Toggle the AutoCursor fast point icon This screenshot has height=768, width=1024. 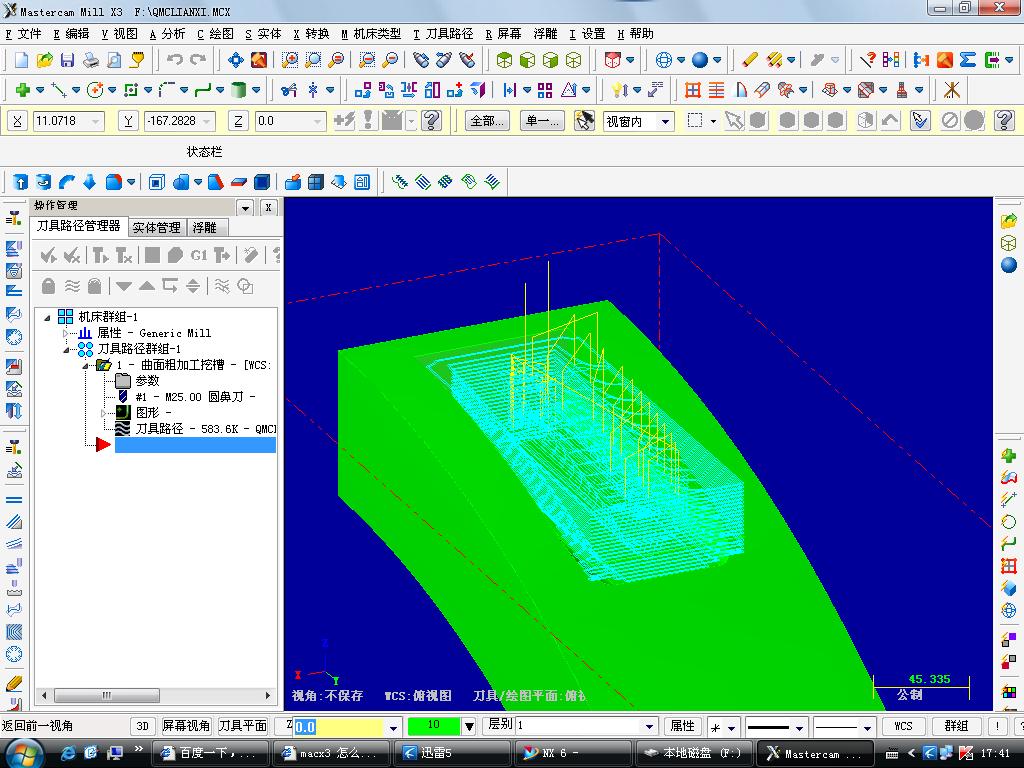[344, 120]
